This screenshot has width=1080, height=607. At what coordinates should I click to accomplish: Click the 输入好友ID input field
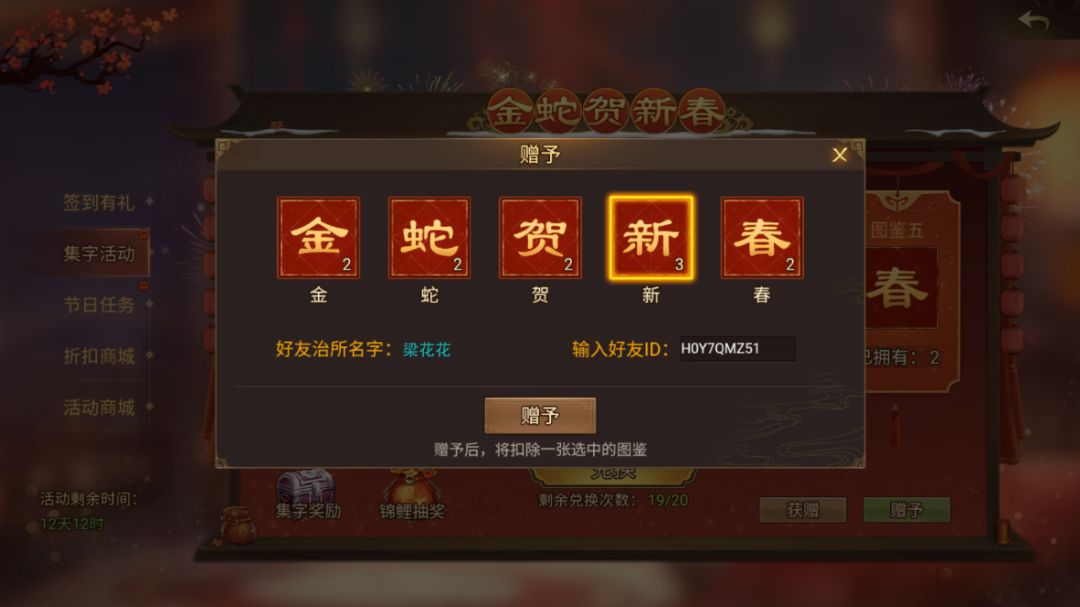(737, 349)
